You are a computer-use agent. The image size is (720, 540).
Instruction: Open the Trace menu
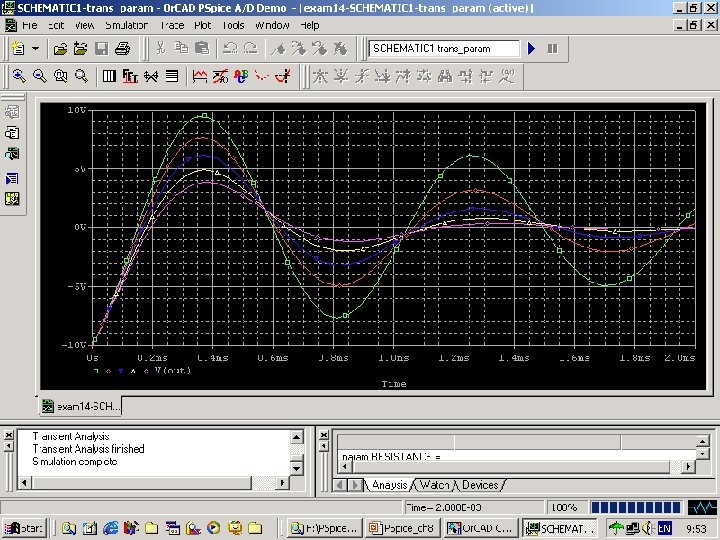pos(172,24)
